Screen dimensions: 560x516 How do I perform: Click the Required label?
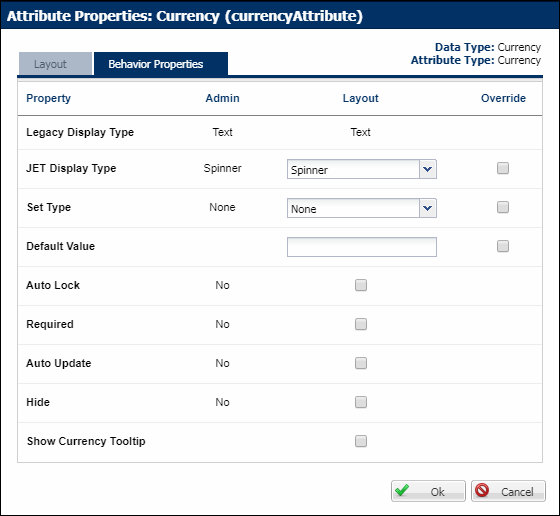[50, 324]
